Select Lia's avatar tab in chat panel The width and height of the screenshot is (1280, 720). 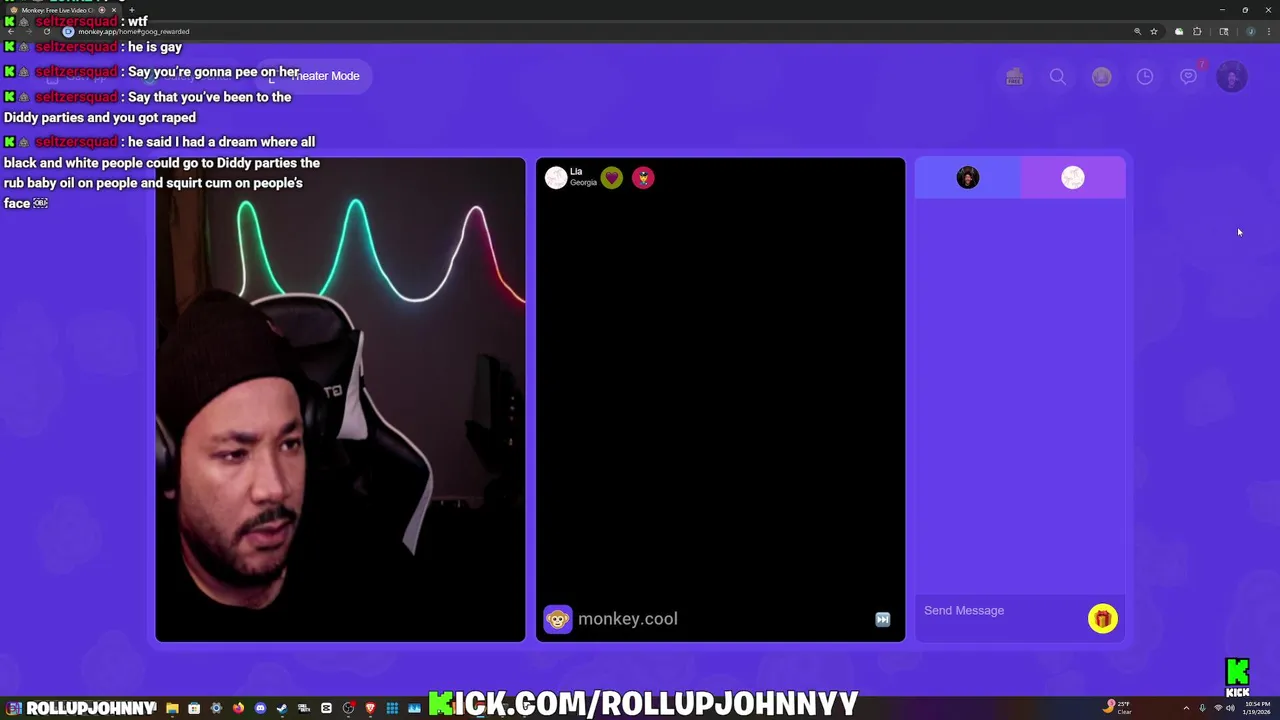click(1072, 178)
